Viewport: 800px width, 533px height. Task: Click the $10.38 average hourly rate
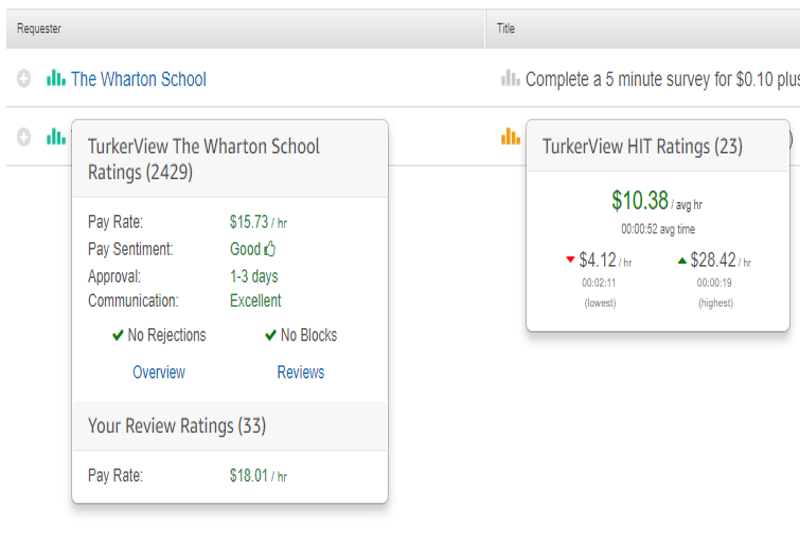pyautogui.click(x=640, y=200)
